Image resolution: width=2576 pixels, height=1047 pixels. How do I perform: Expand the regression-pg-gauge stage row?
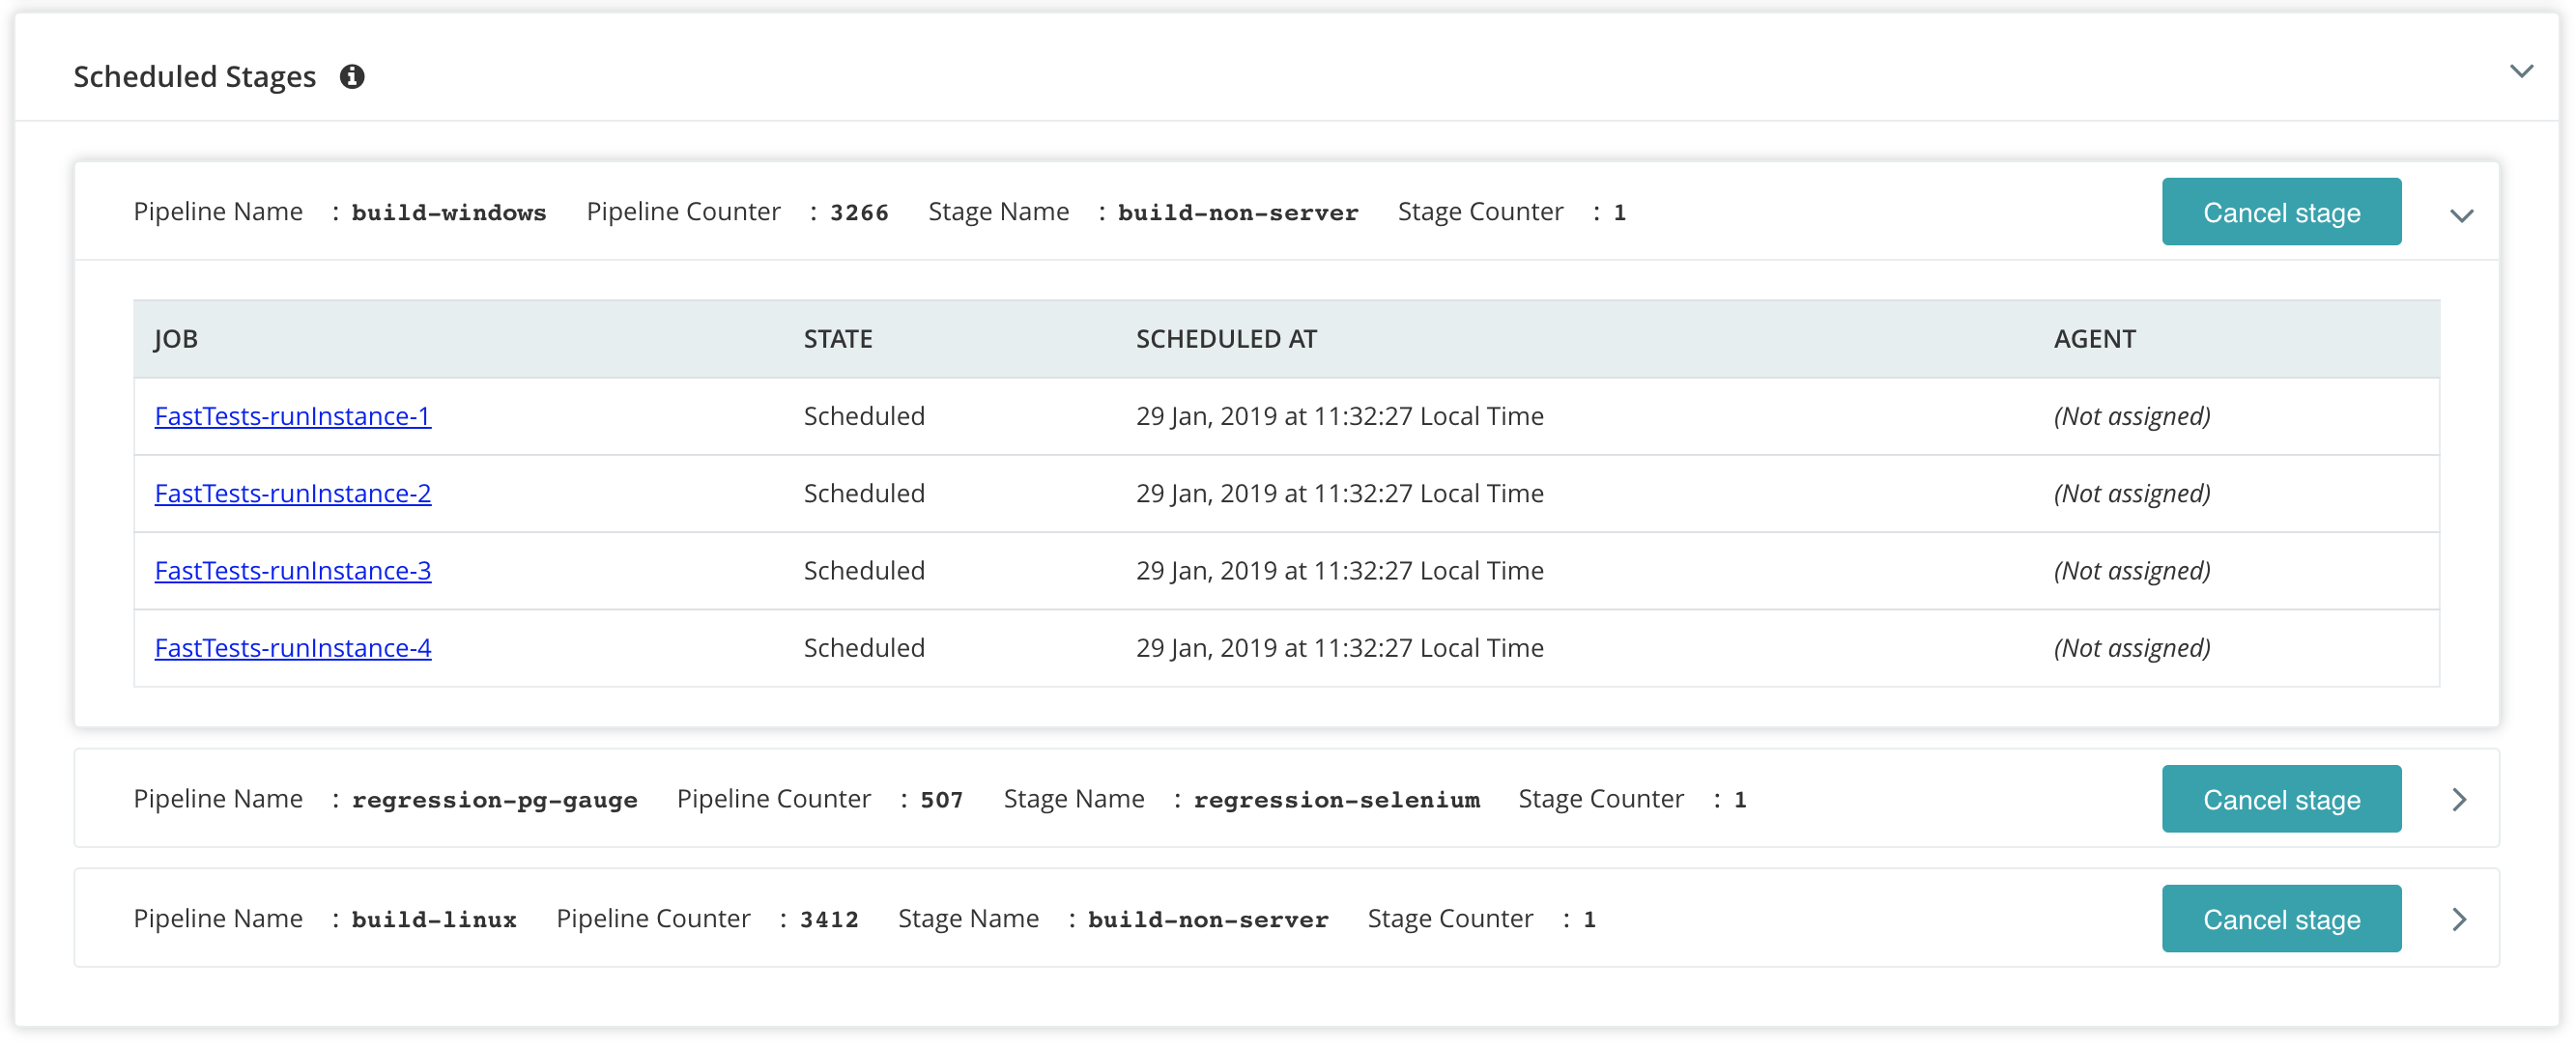point(2459,799)
